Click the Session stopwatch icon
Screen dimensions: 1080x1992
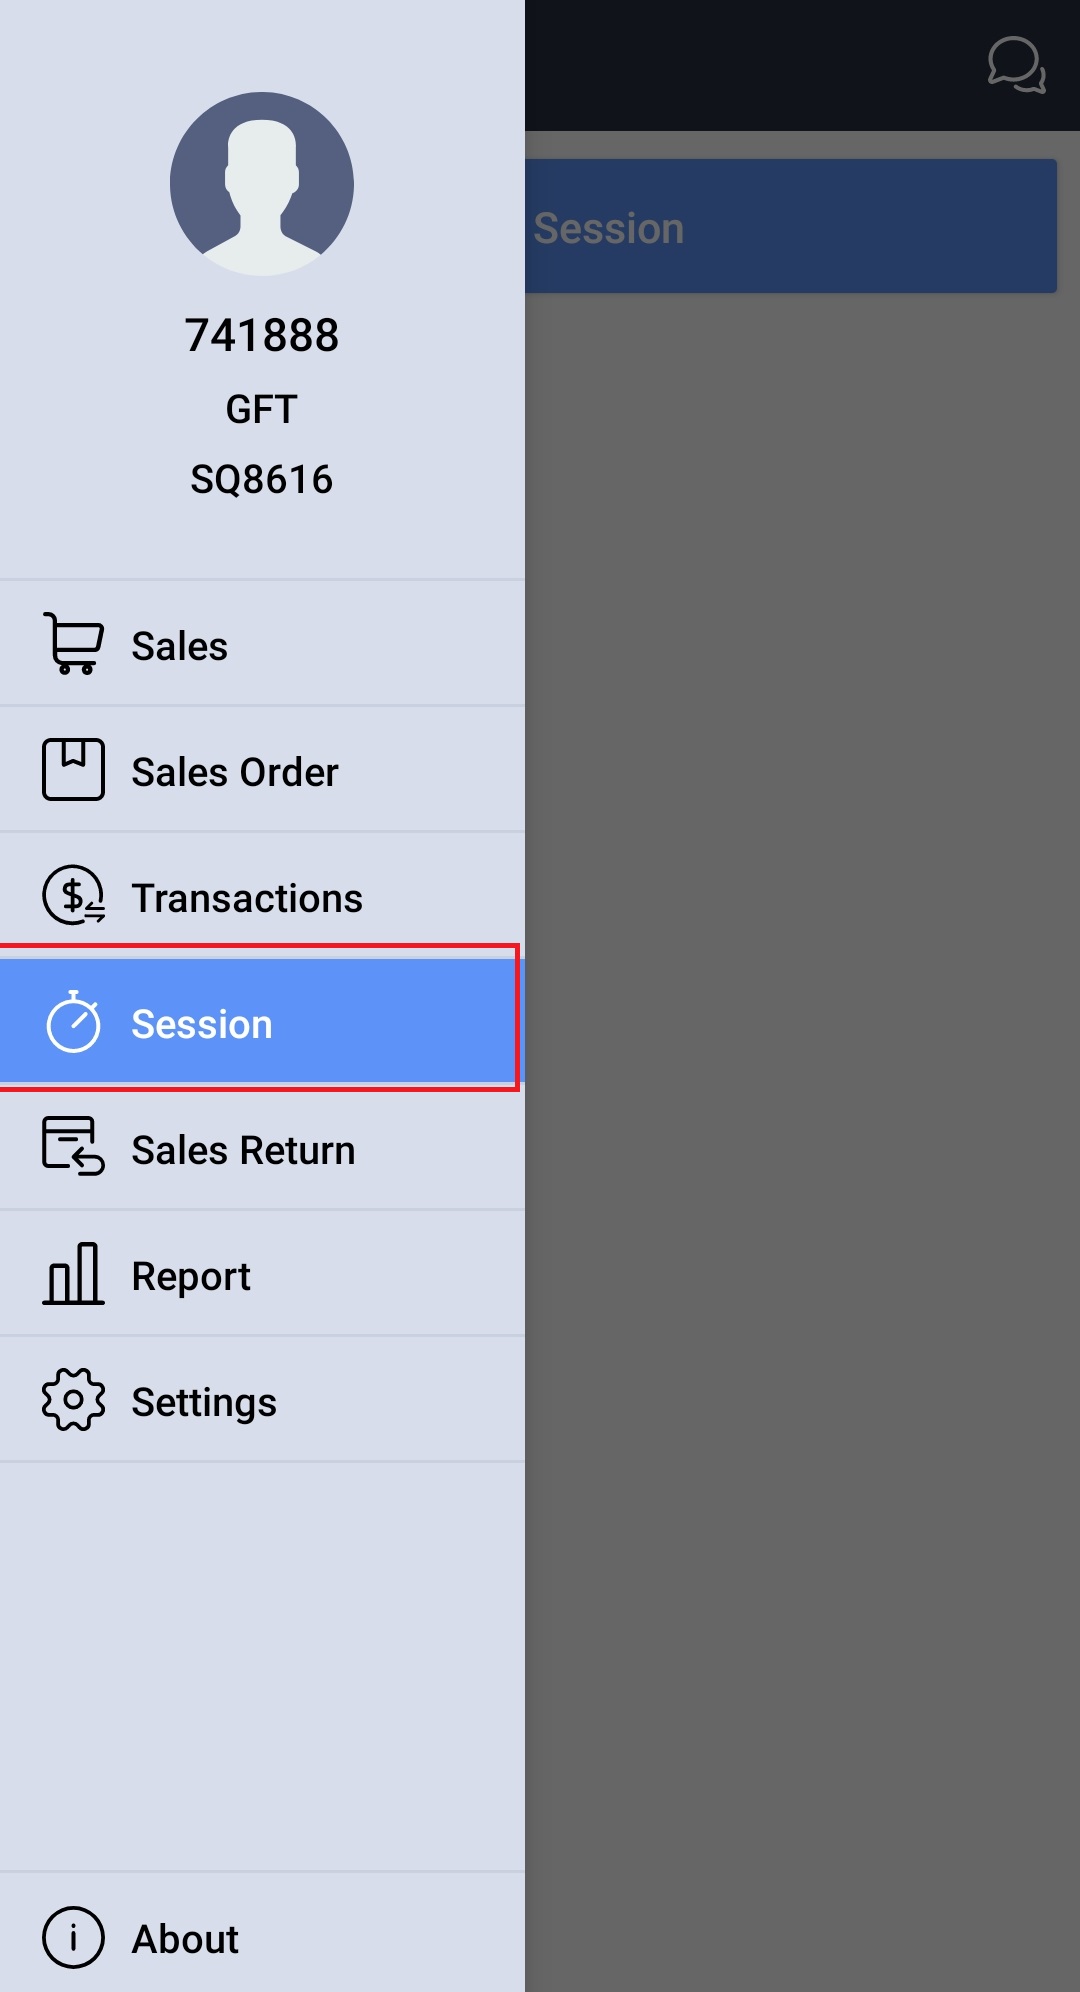pos(73,1022)
